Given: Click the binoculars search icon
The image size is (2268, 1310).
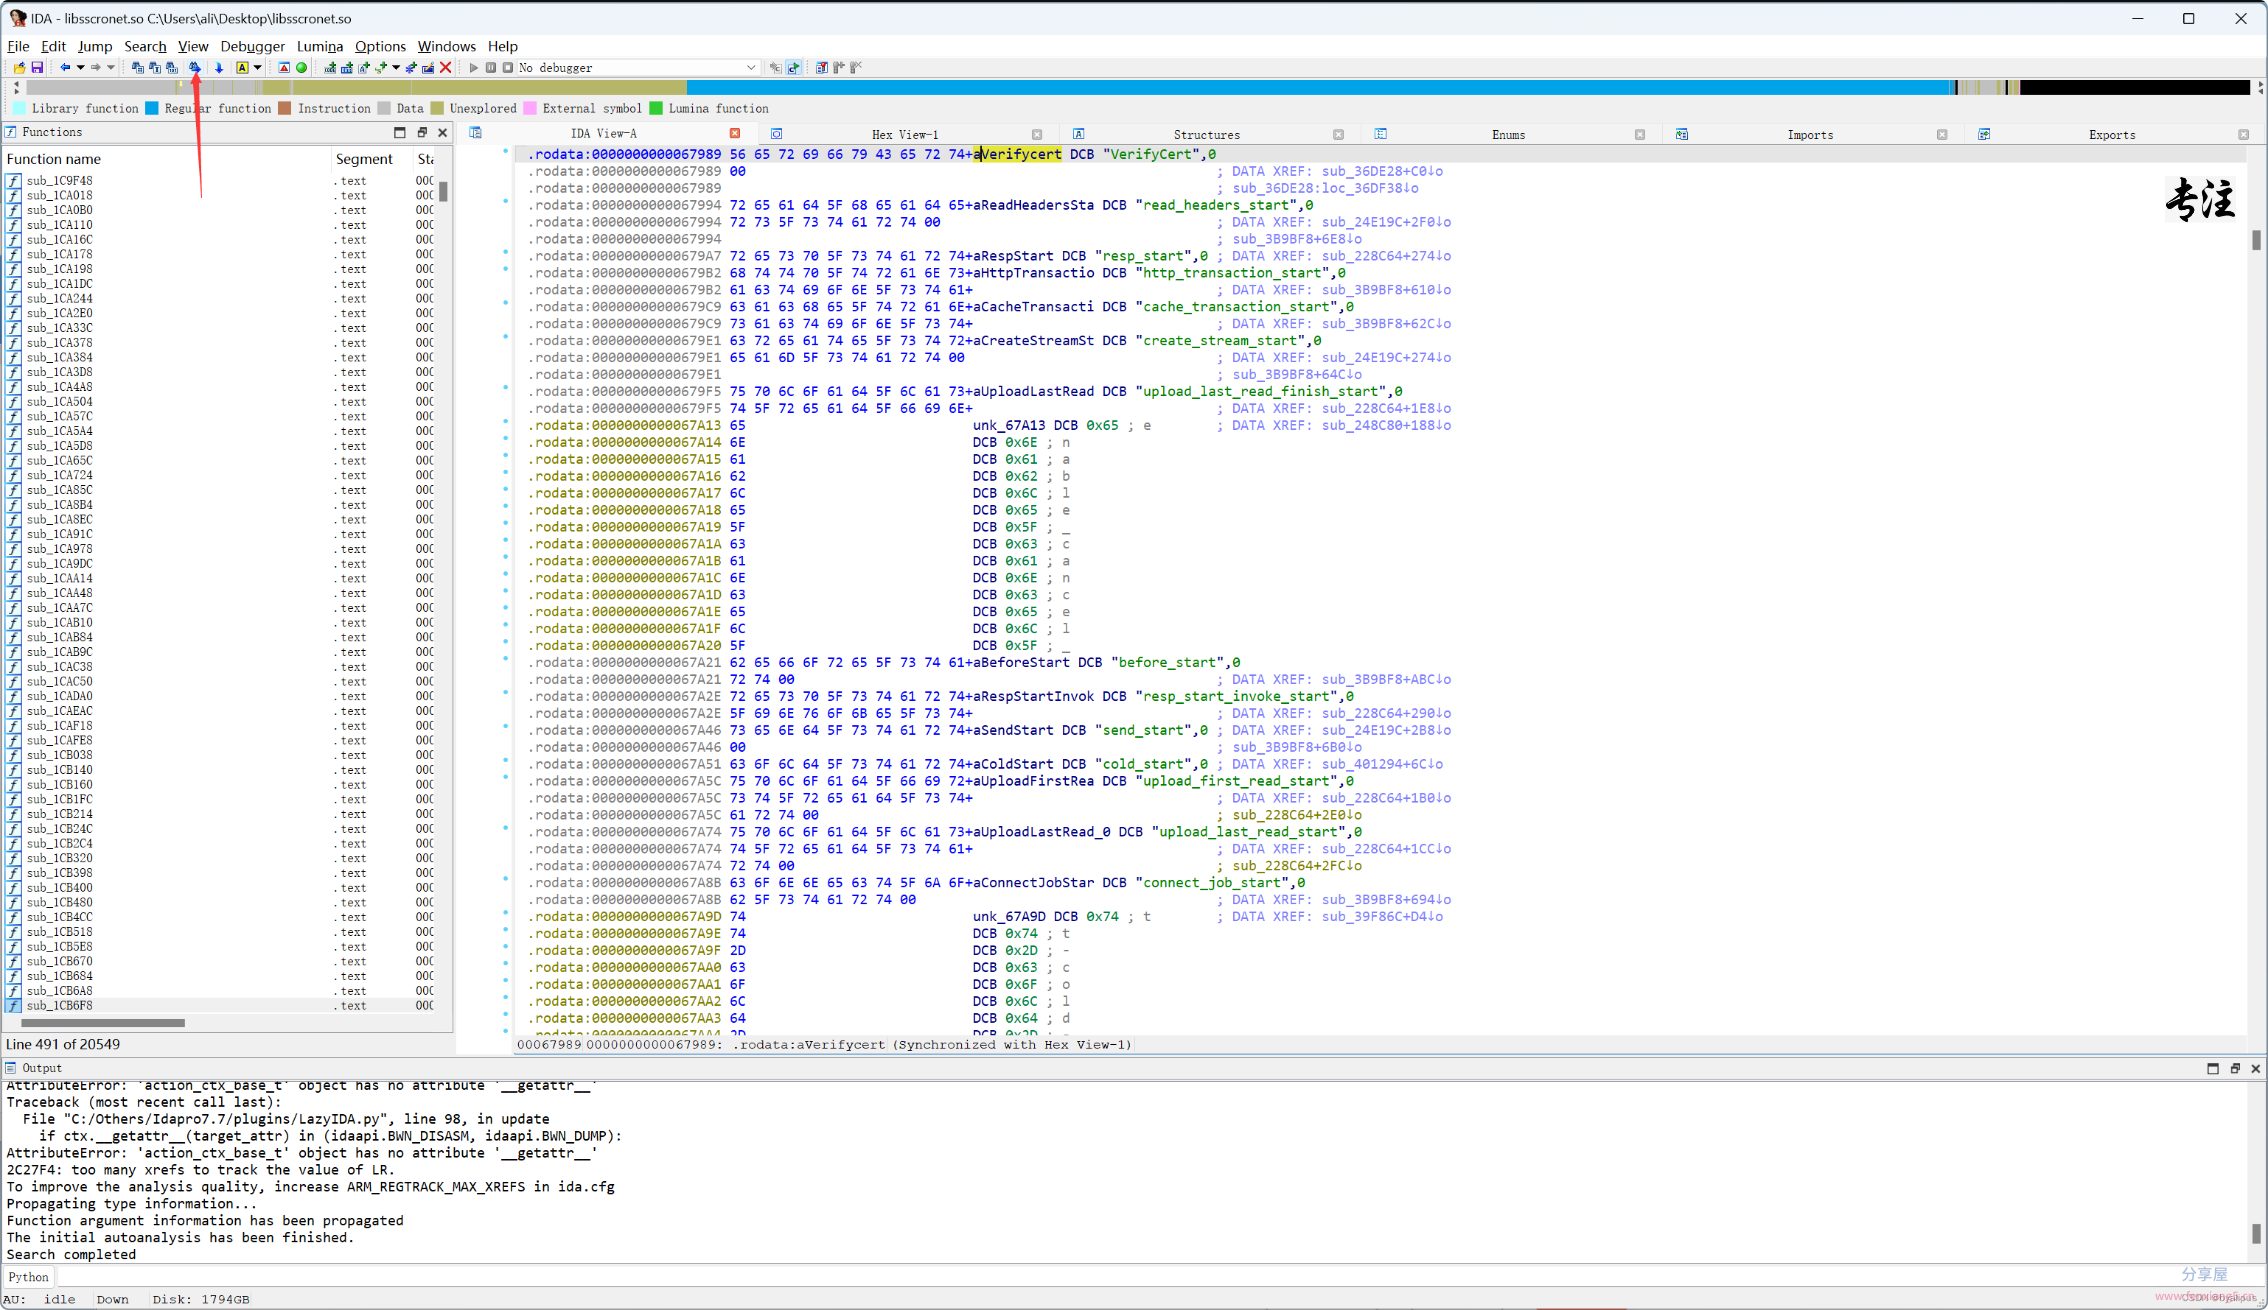Looking at the screenshot, I should point(195,68).
